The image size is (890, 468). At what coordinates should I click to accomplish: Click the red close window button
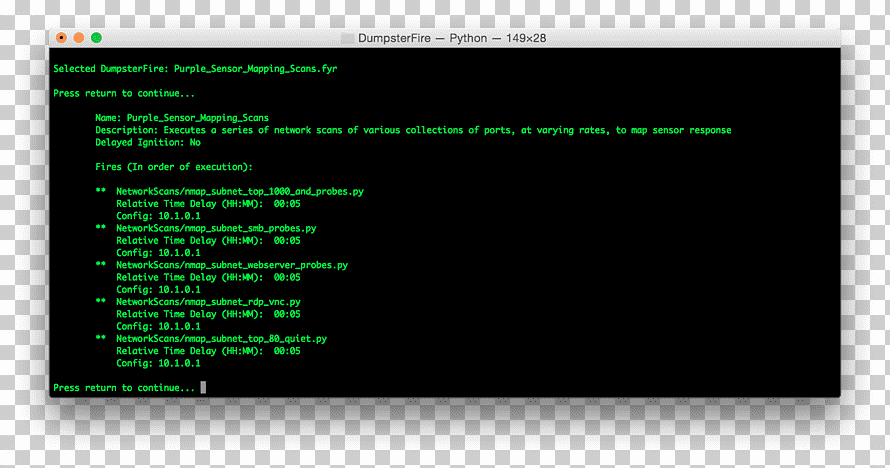pyautogui.click(x=61, y=38)
